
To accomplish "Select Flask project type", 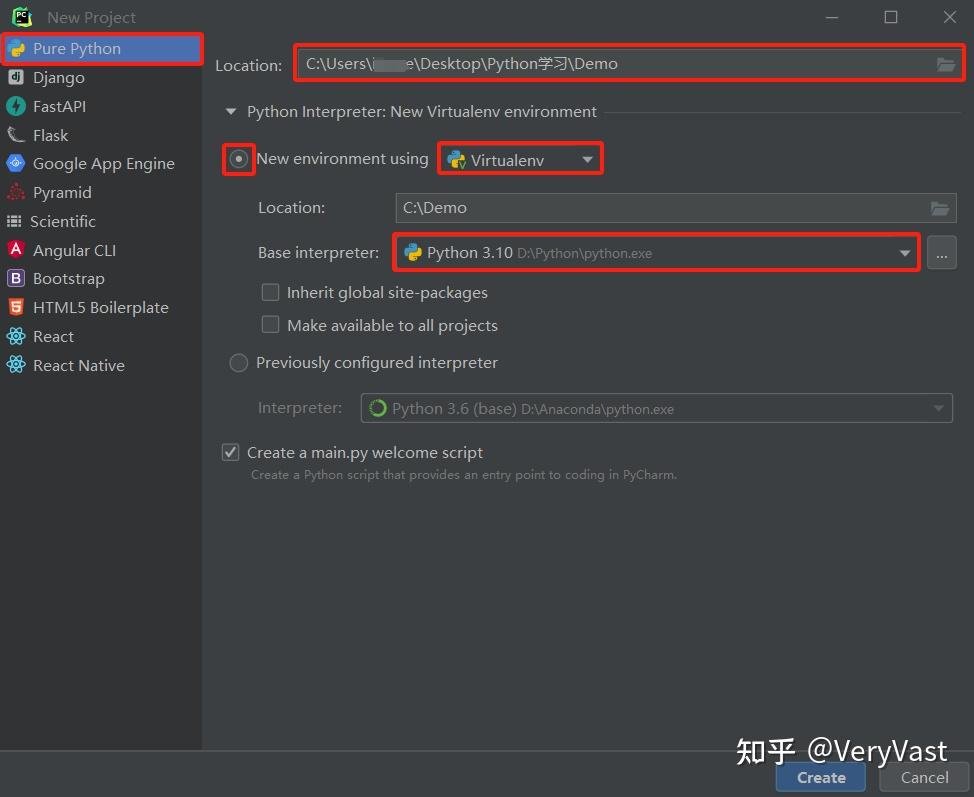I will click(x=102, y=135).
